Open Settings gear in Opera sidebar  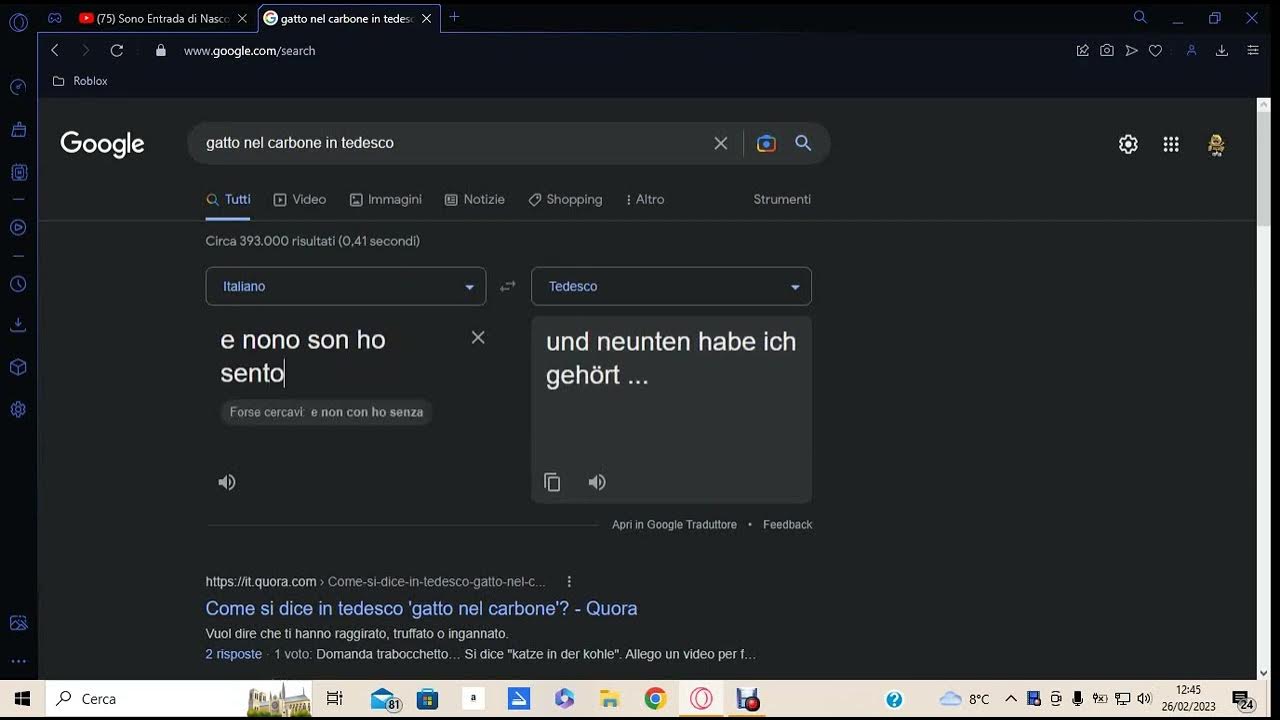point(18,409)
